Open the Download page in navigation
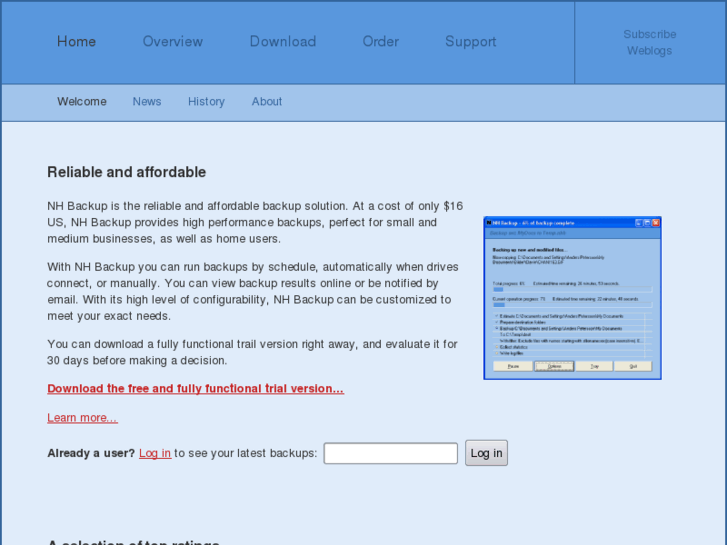This screenshot has width=727, height=545. click(x=283, y=42)
